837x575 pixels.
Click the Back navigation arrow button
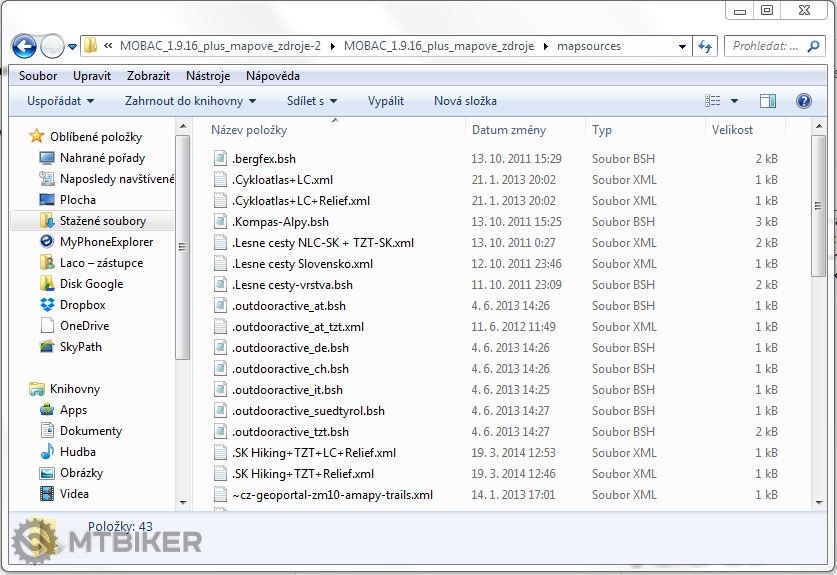(x=24, y=46)
